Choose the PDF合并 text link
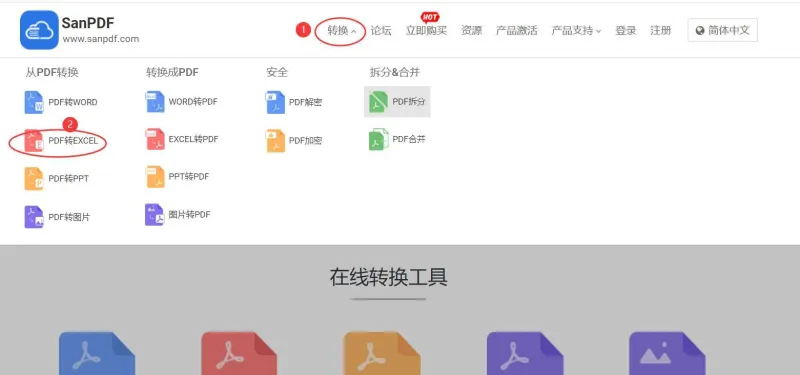The image size is (800, 375). tap(409, 139)
